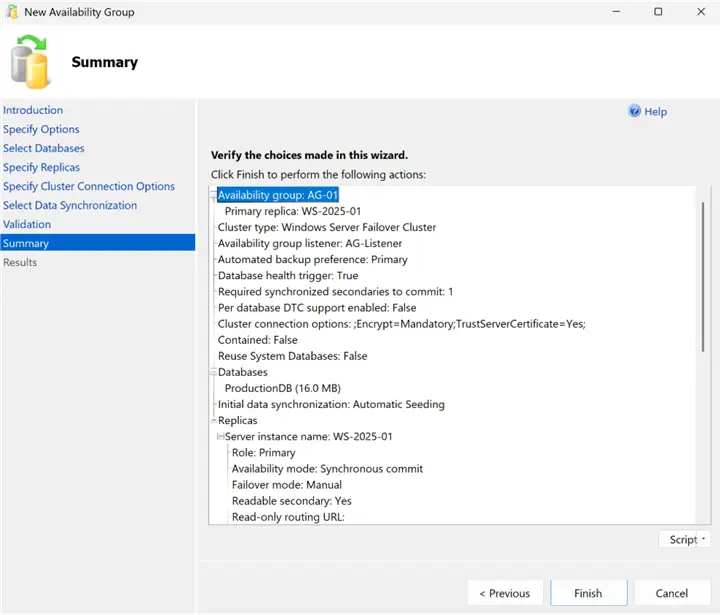Select Availability group listener: AG-Listener row
720x615 pixels.
point(310,243)
